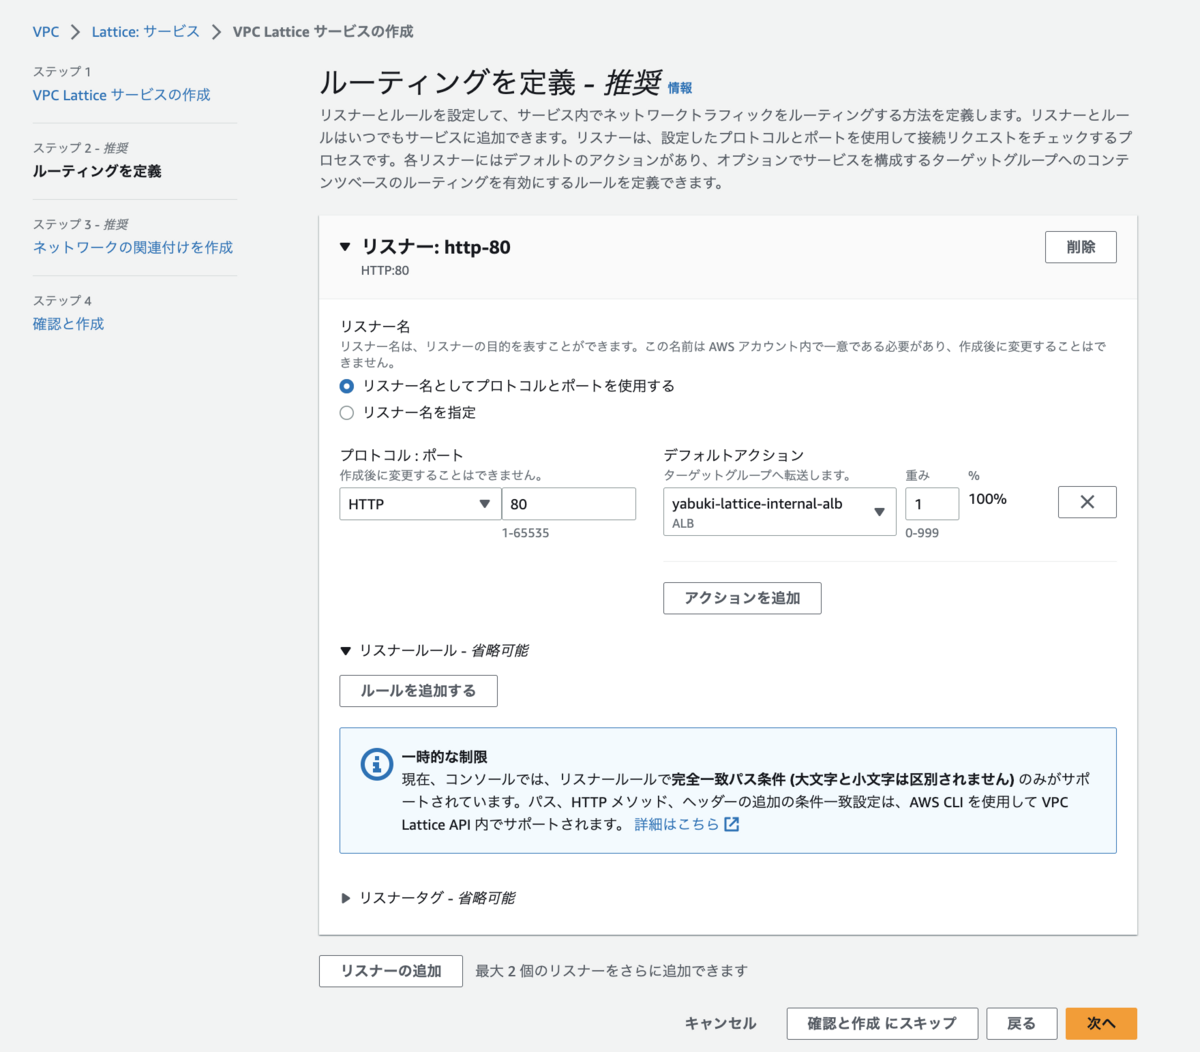
Task: Select the リスナー名を指定 radio option
Action: click(x=347, y=413)
